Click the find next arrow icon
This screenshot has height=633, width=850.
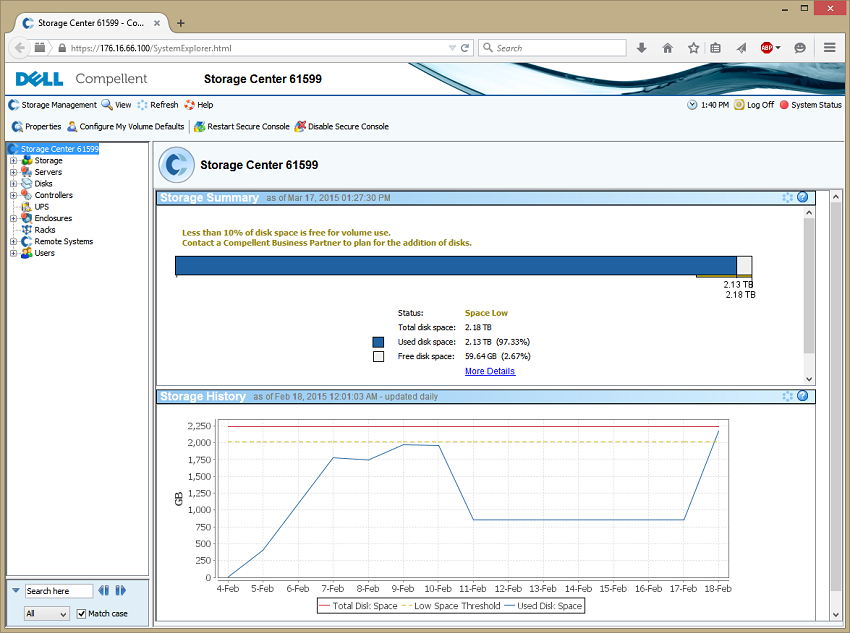coord(120,590)
